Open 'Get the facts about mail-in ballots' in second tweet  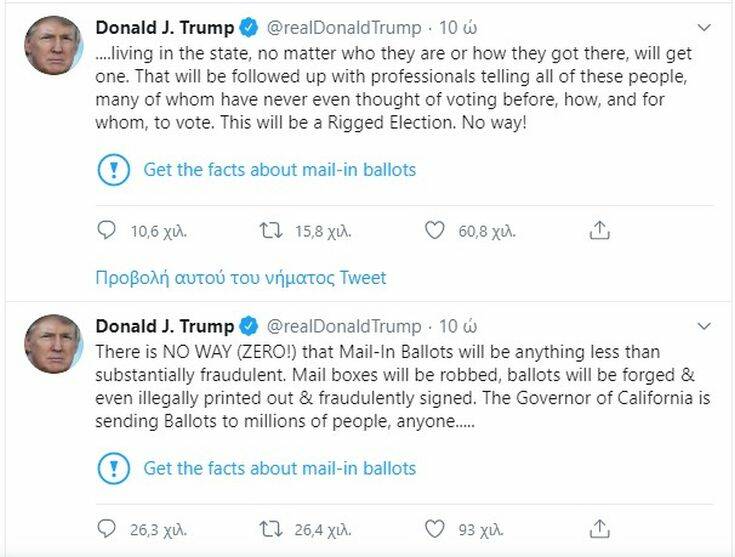coord(279,467)
